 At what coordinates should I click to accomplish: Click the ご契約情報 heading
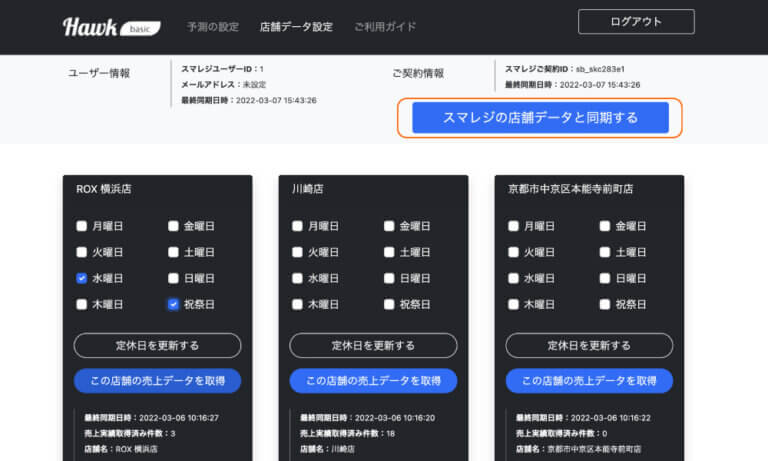(x=418, y=73)
